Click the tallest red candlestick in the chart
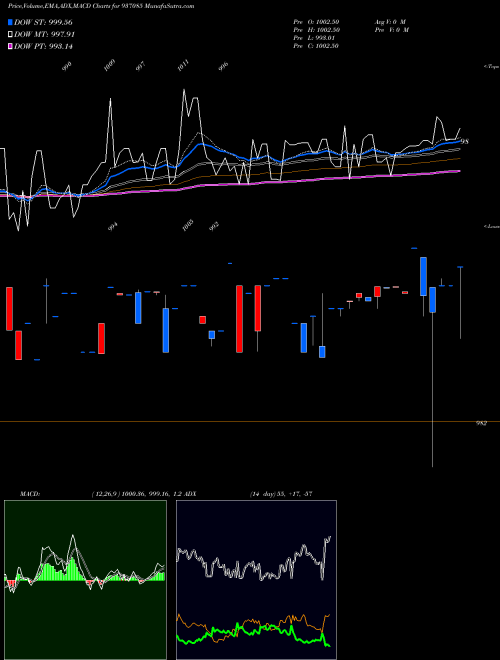 [x=239, y=319]
